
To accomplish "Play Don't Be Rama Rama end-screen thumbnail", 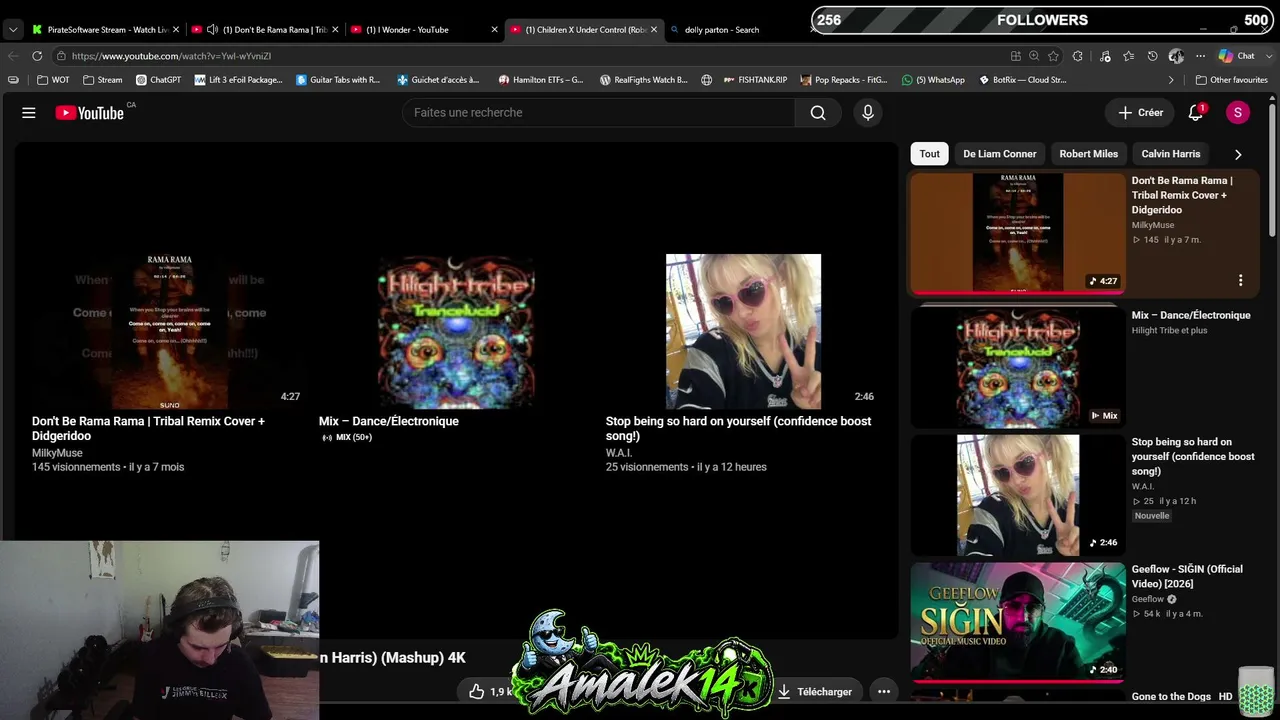I will coord(169,332).
